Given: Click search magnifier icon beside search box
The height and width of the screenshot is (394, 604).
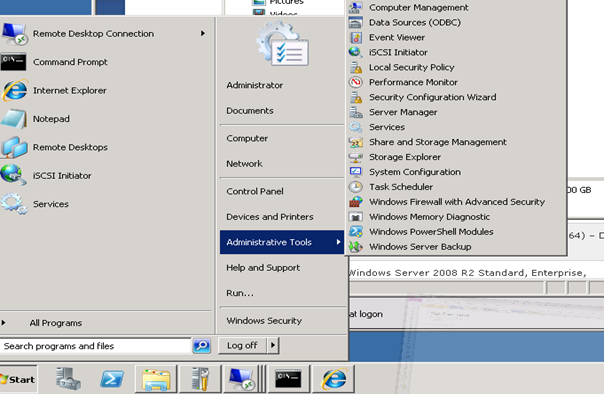Looking at the screenshot, I should point(202,345).
